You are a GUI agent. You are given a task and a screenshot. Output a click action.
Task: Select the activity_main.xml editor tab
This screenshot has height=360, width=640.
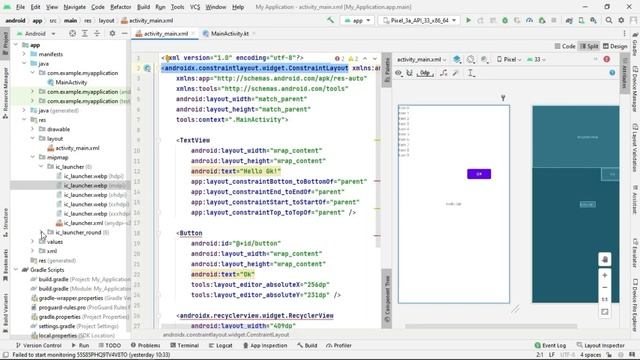click(165, 33)
